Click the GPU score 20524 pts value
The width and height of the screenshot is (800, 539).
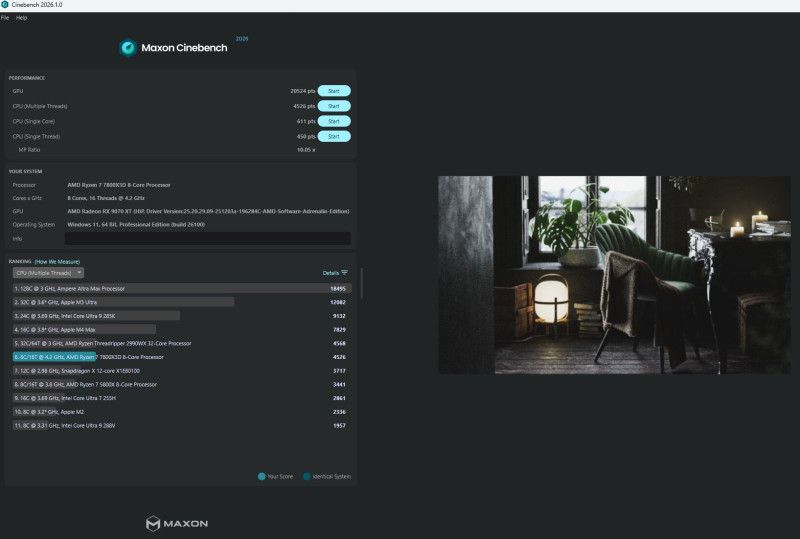tap(303, 91)
